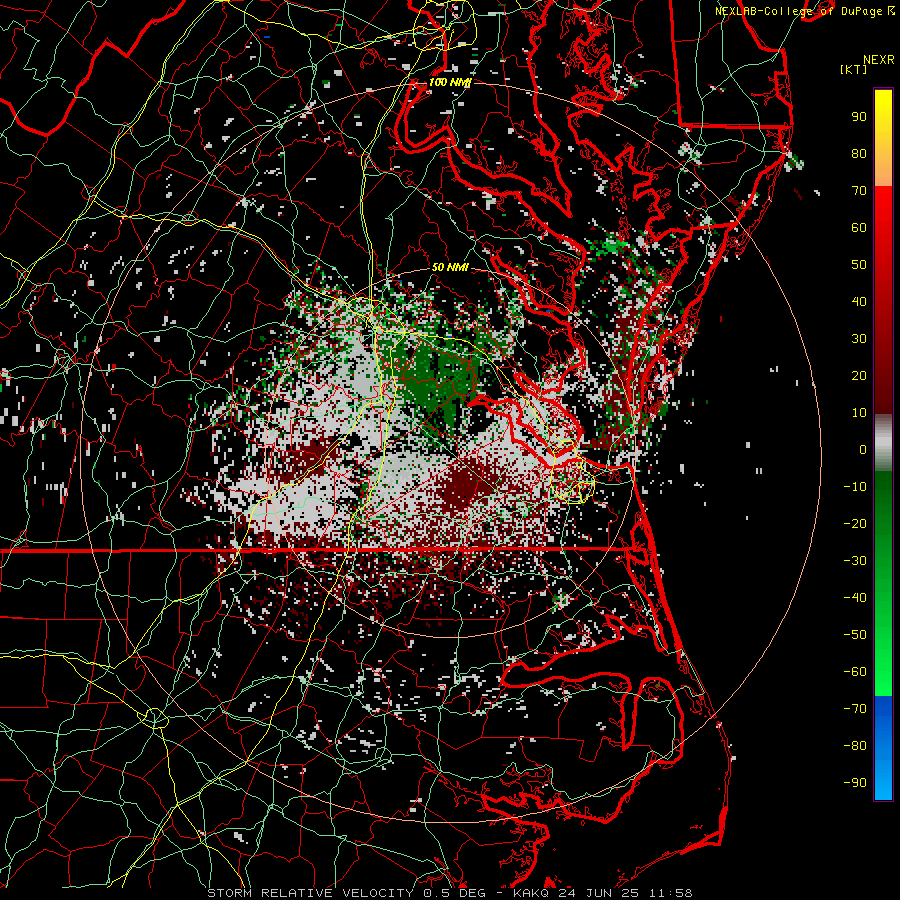Click the "NEXR" label above the scale
Image resolution: width=900 pixels, height=900 pixels.
[879, 60]
